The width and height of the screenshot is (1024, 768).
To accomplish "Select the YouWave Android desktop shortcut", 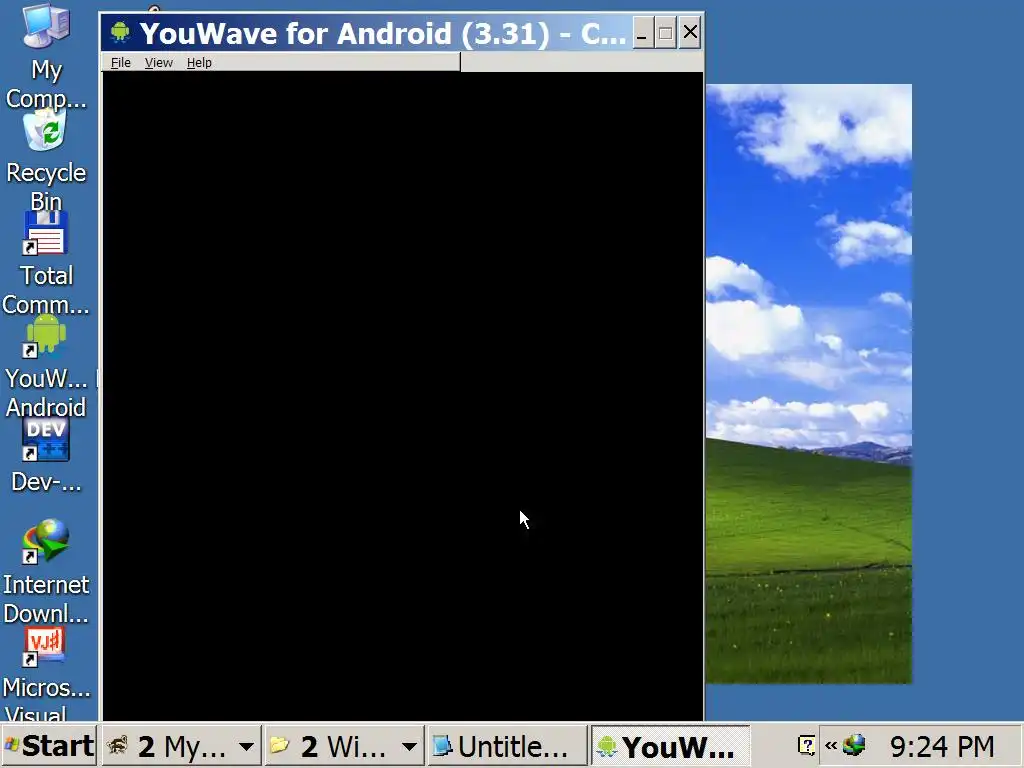I will click(46, 366).
